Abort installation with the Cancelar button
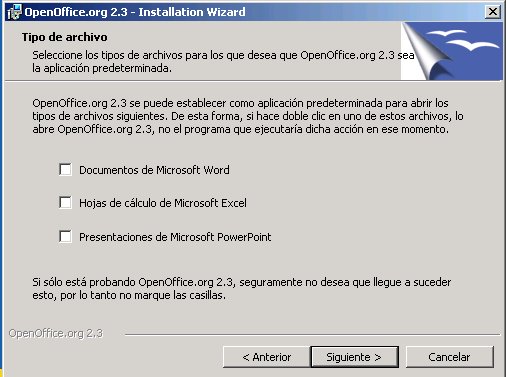506x377 pixels. click(x=450, y=357)
